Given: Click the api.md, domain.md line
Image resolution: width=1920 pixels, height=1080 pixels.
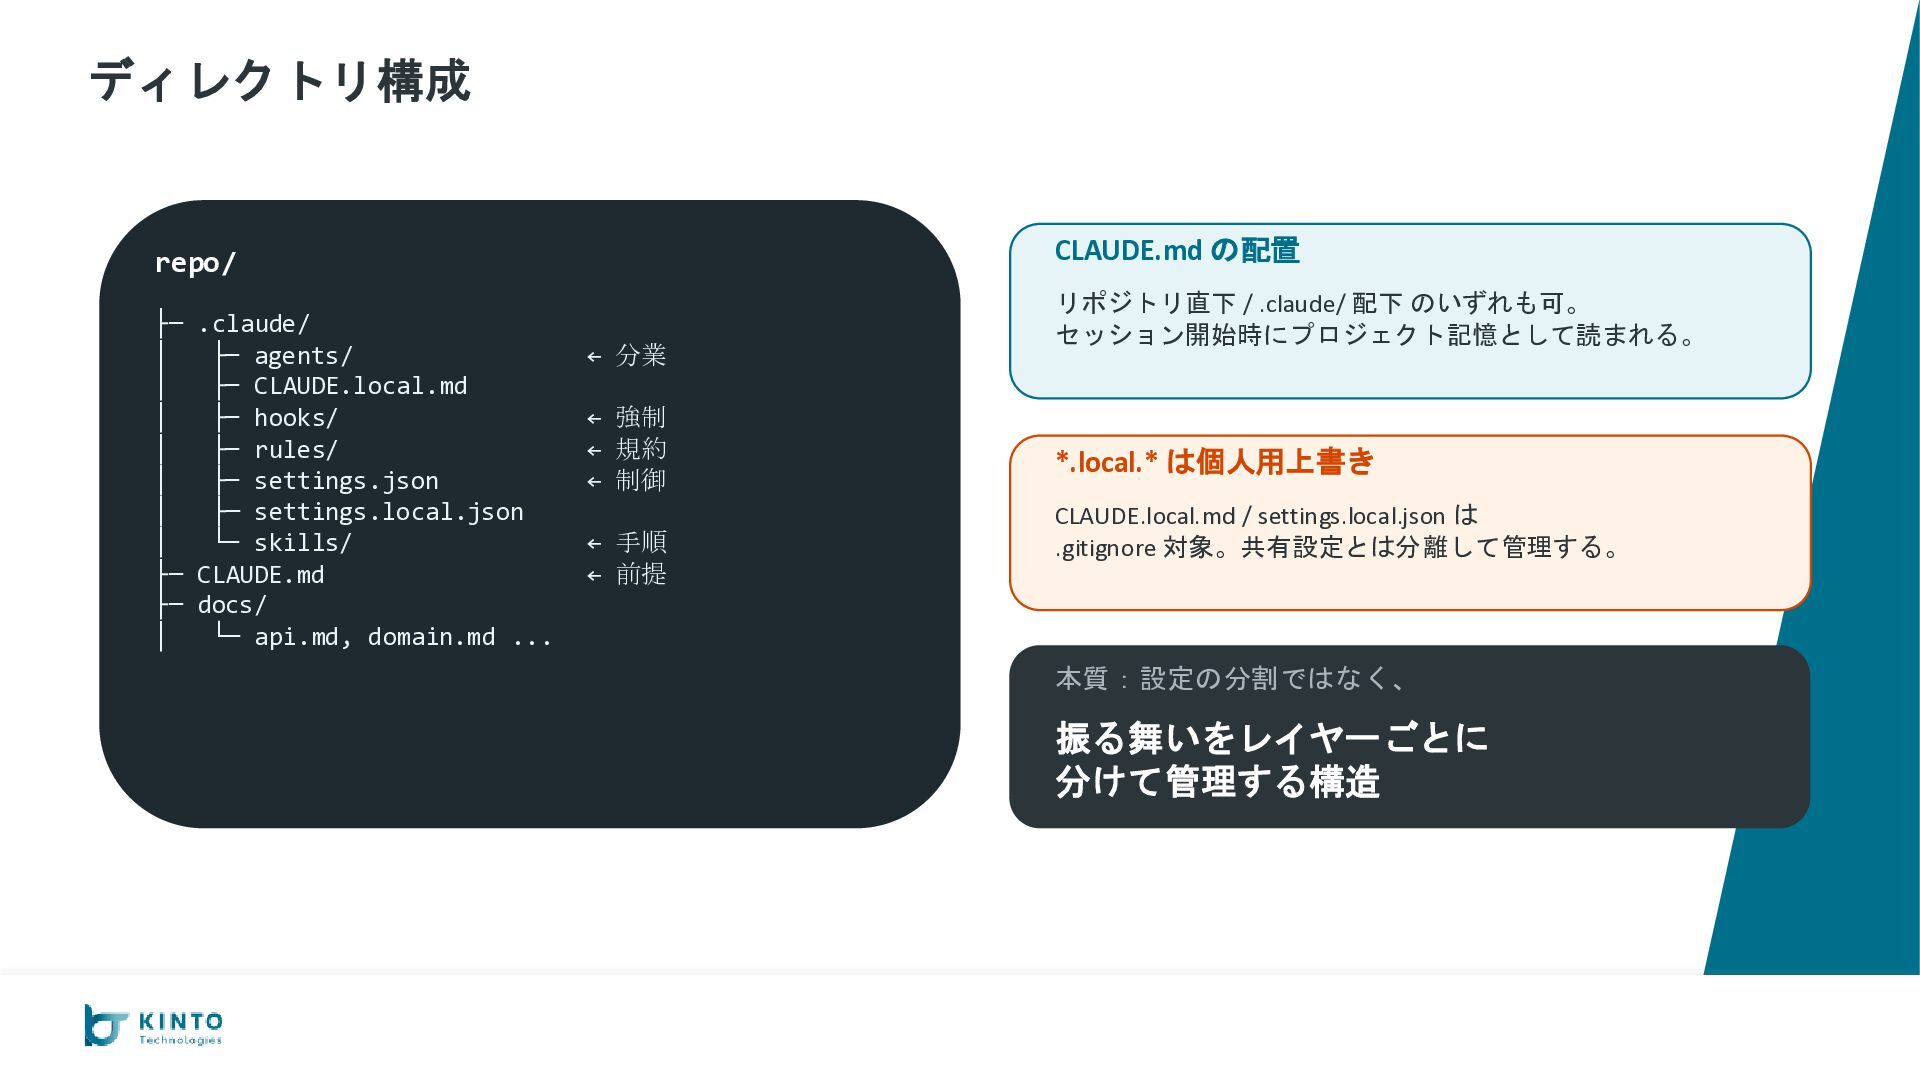Looking at the screenshot, I should pyautogui.click(x=403, y=637).
